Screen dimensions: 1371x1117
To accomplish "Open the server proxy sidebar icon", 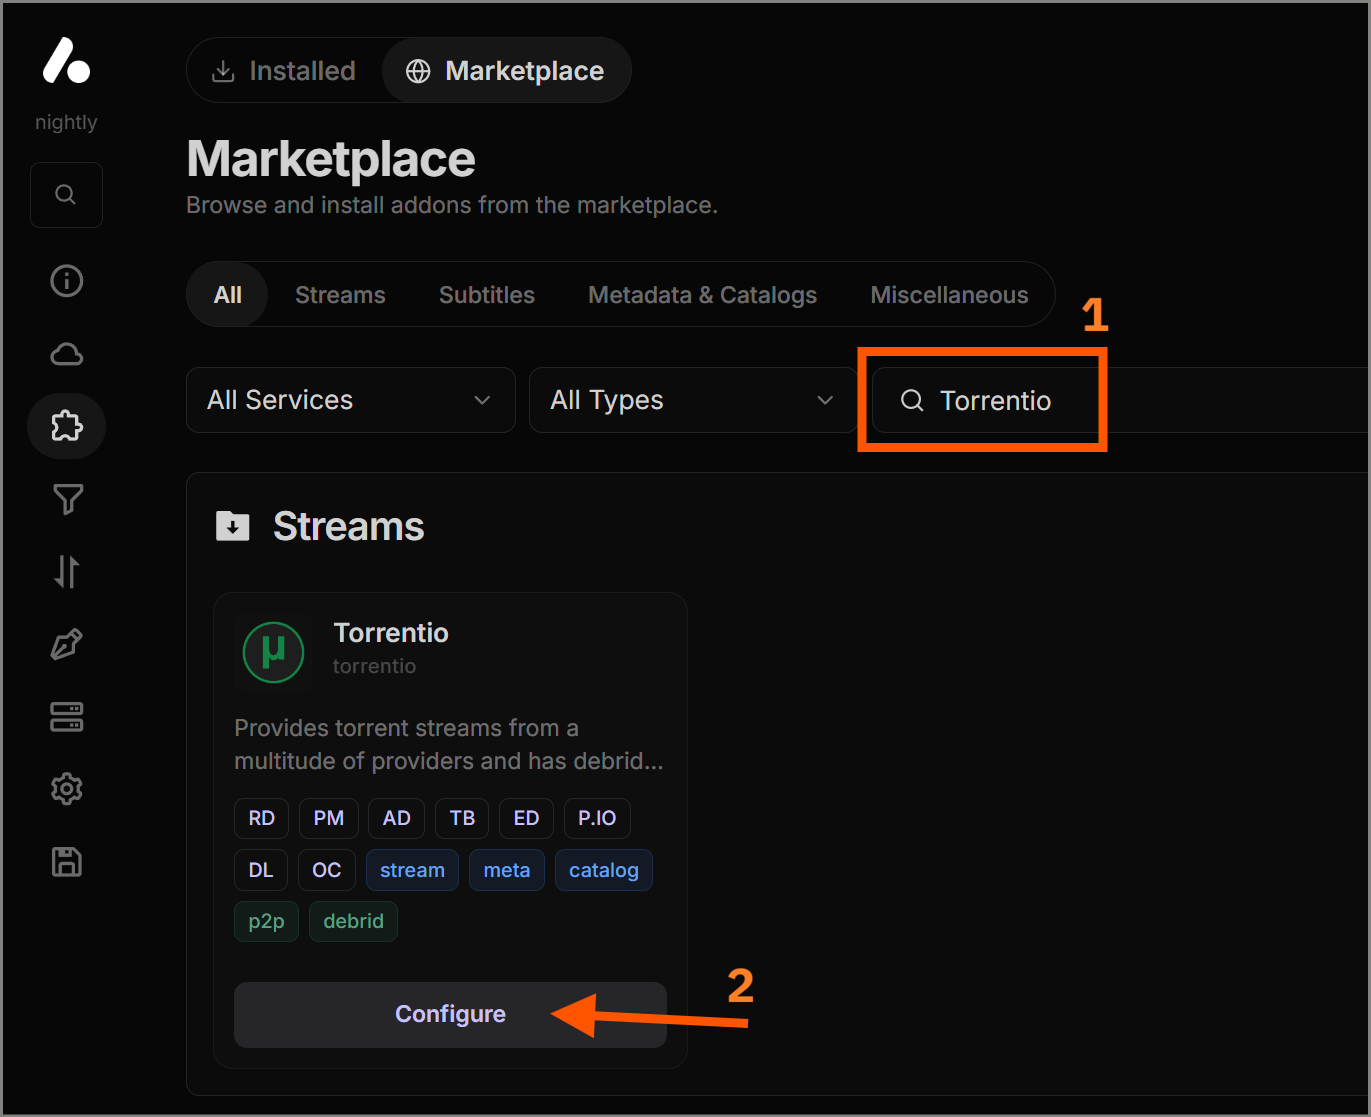I will pyautogui.click(x=67, y=716).
